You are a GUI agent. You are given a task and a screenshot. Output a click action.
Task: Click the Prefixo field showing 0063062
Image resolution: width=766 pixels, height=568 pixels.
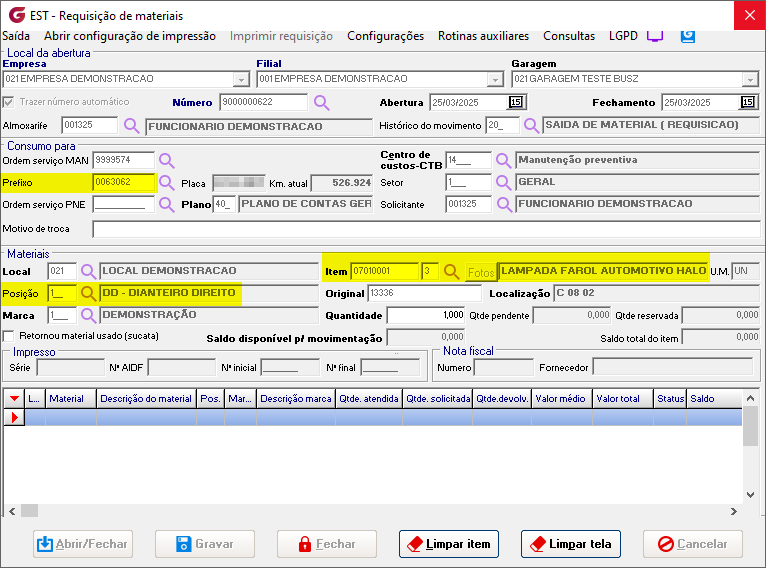124,182
